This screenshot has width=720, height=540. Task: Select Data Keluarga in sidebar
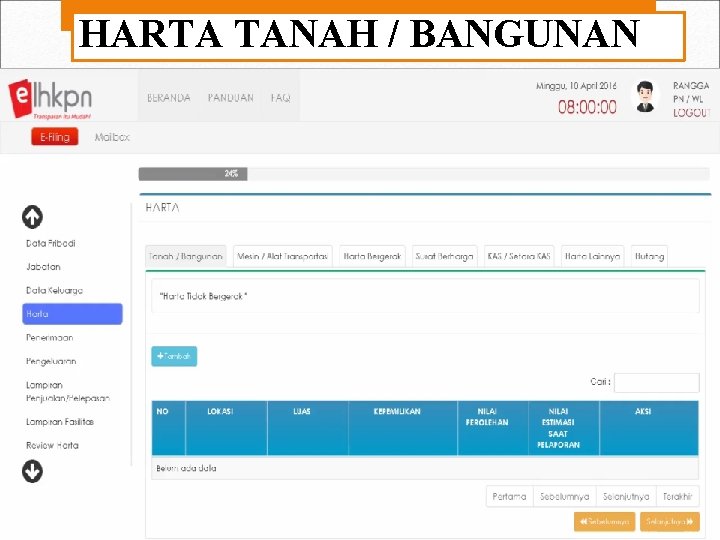(x=54, y=290)
